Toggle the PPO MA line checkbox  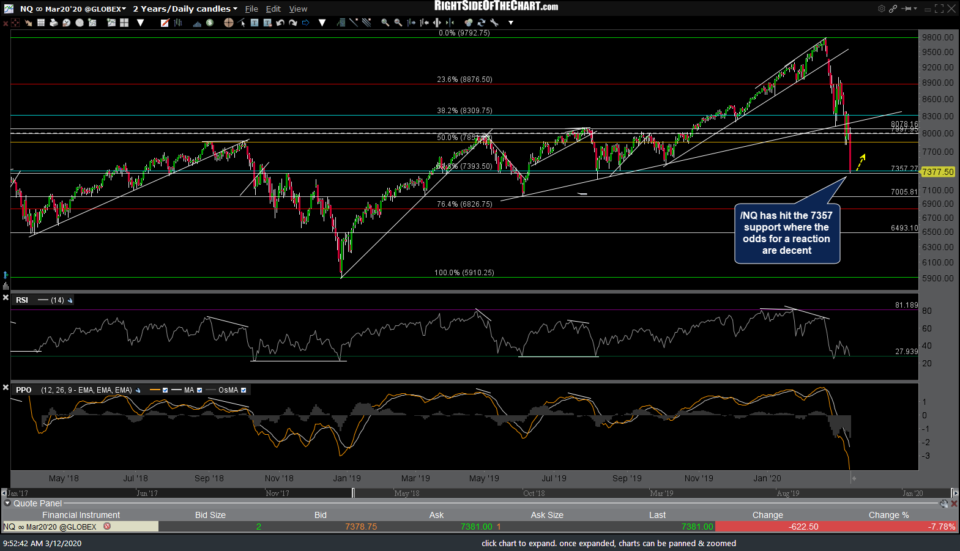[x=200, y=390]
